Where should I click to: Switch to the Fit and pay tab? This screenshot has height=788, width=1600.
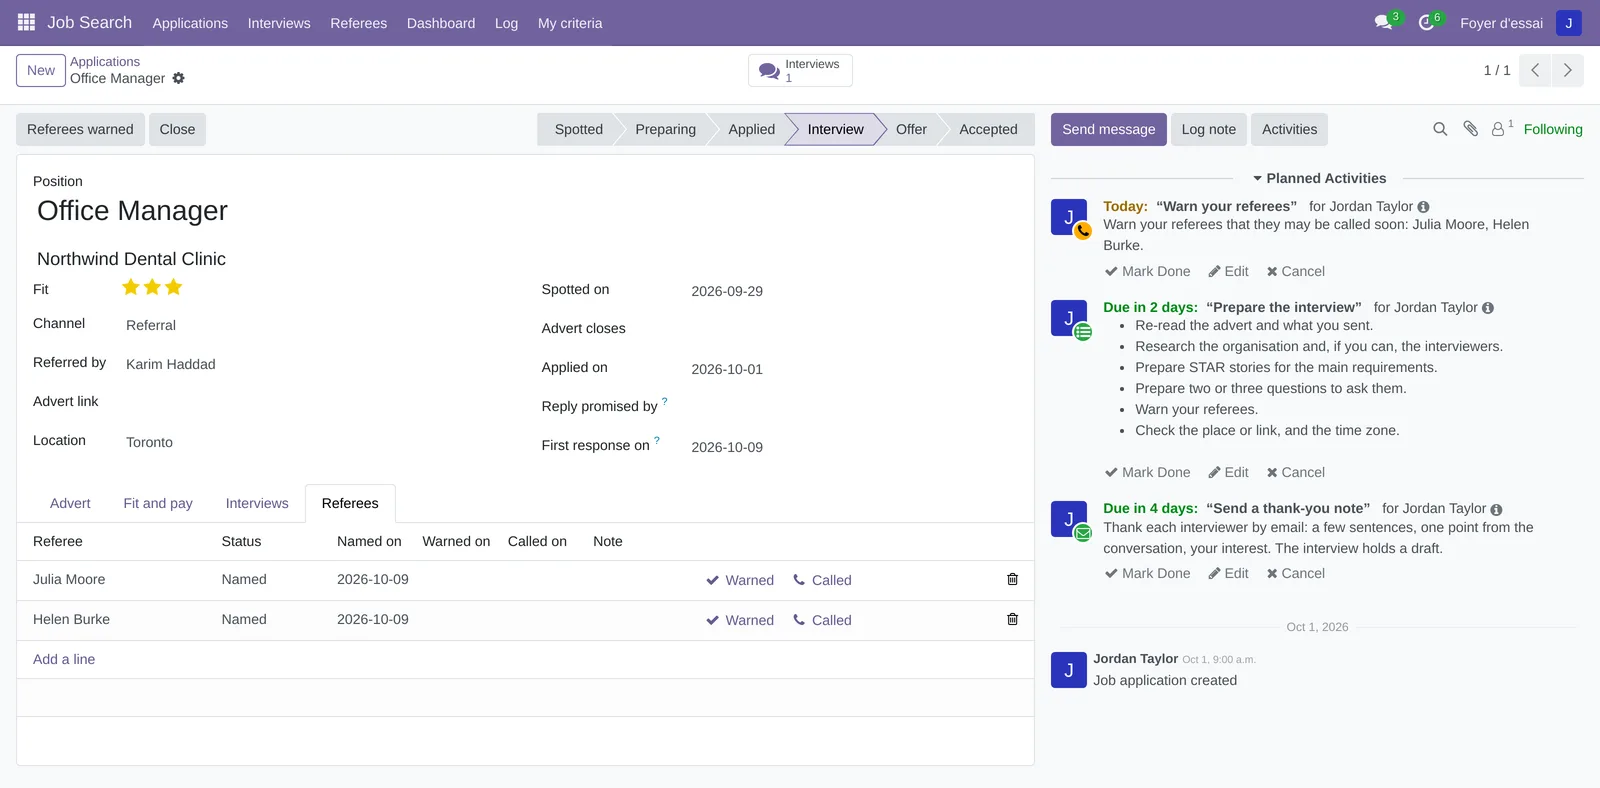tap(158, 503)
